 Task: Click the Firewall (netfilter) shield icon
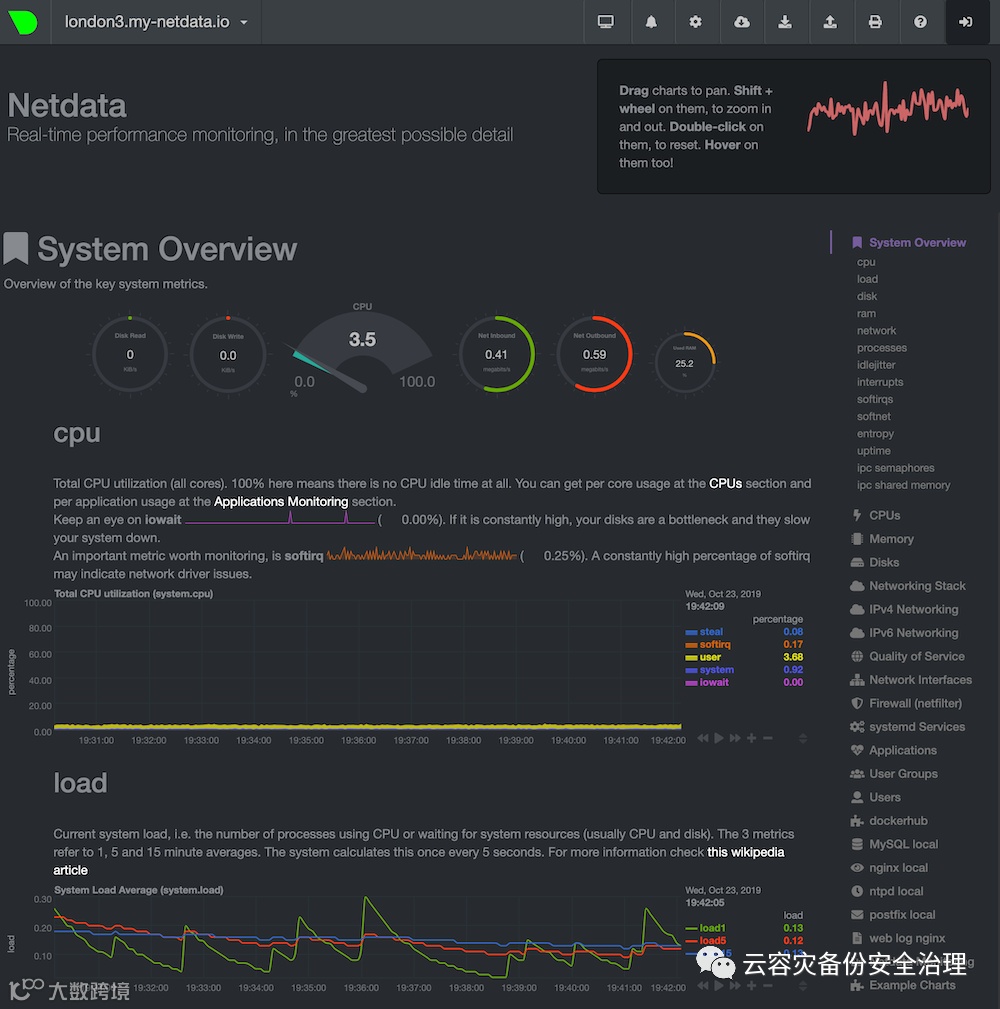click(857, 703)
